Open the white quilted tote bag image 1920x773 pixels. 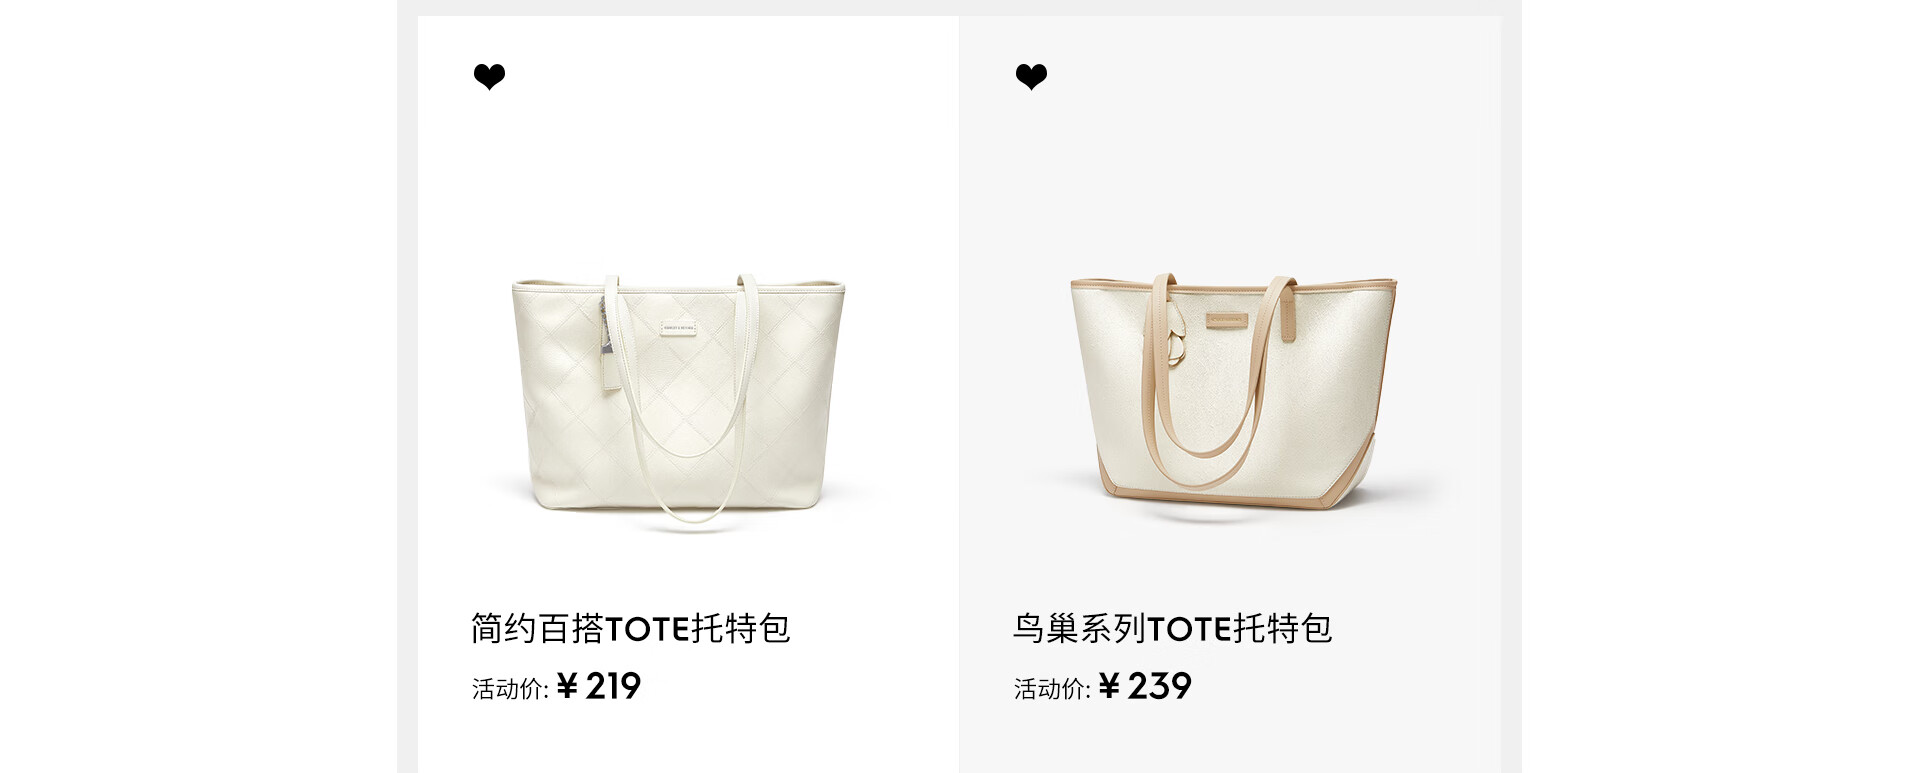coord(679,398)
